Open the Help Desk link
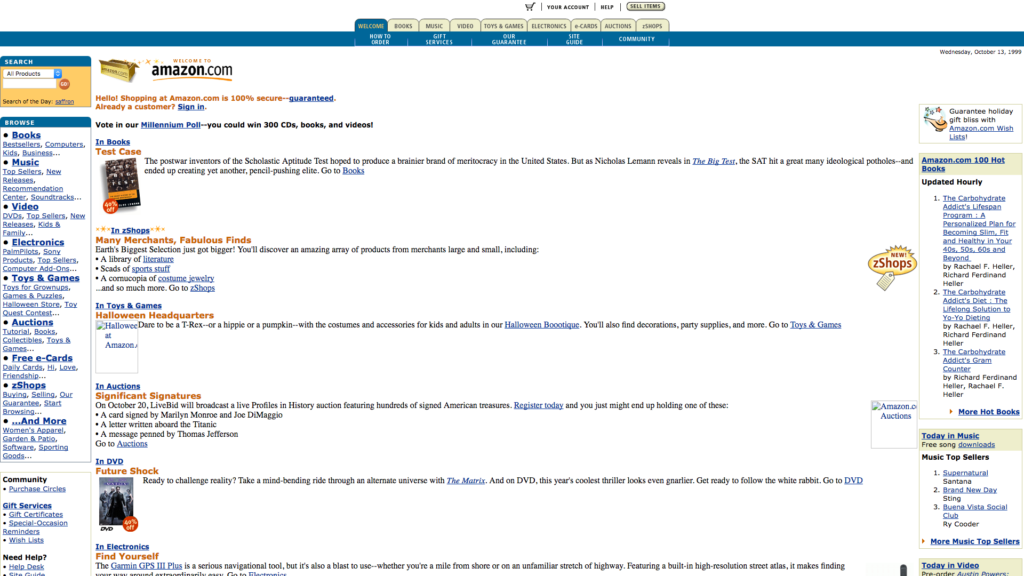 tap(26, 567)
